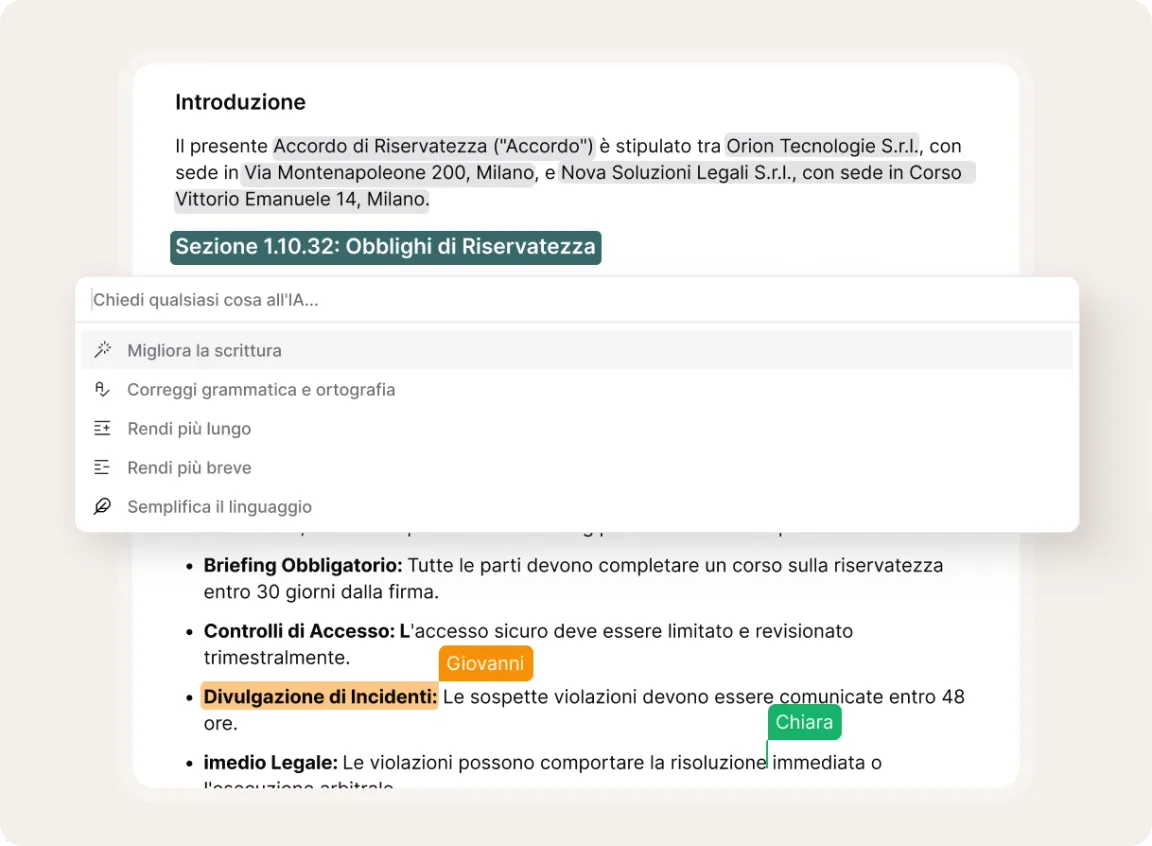Click the Orion Tecnologie S.r.l. highlighted entity
1152x846 pixels.
822,146
